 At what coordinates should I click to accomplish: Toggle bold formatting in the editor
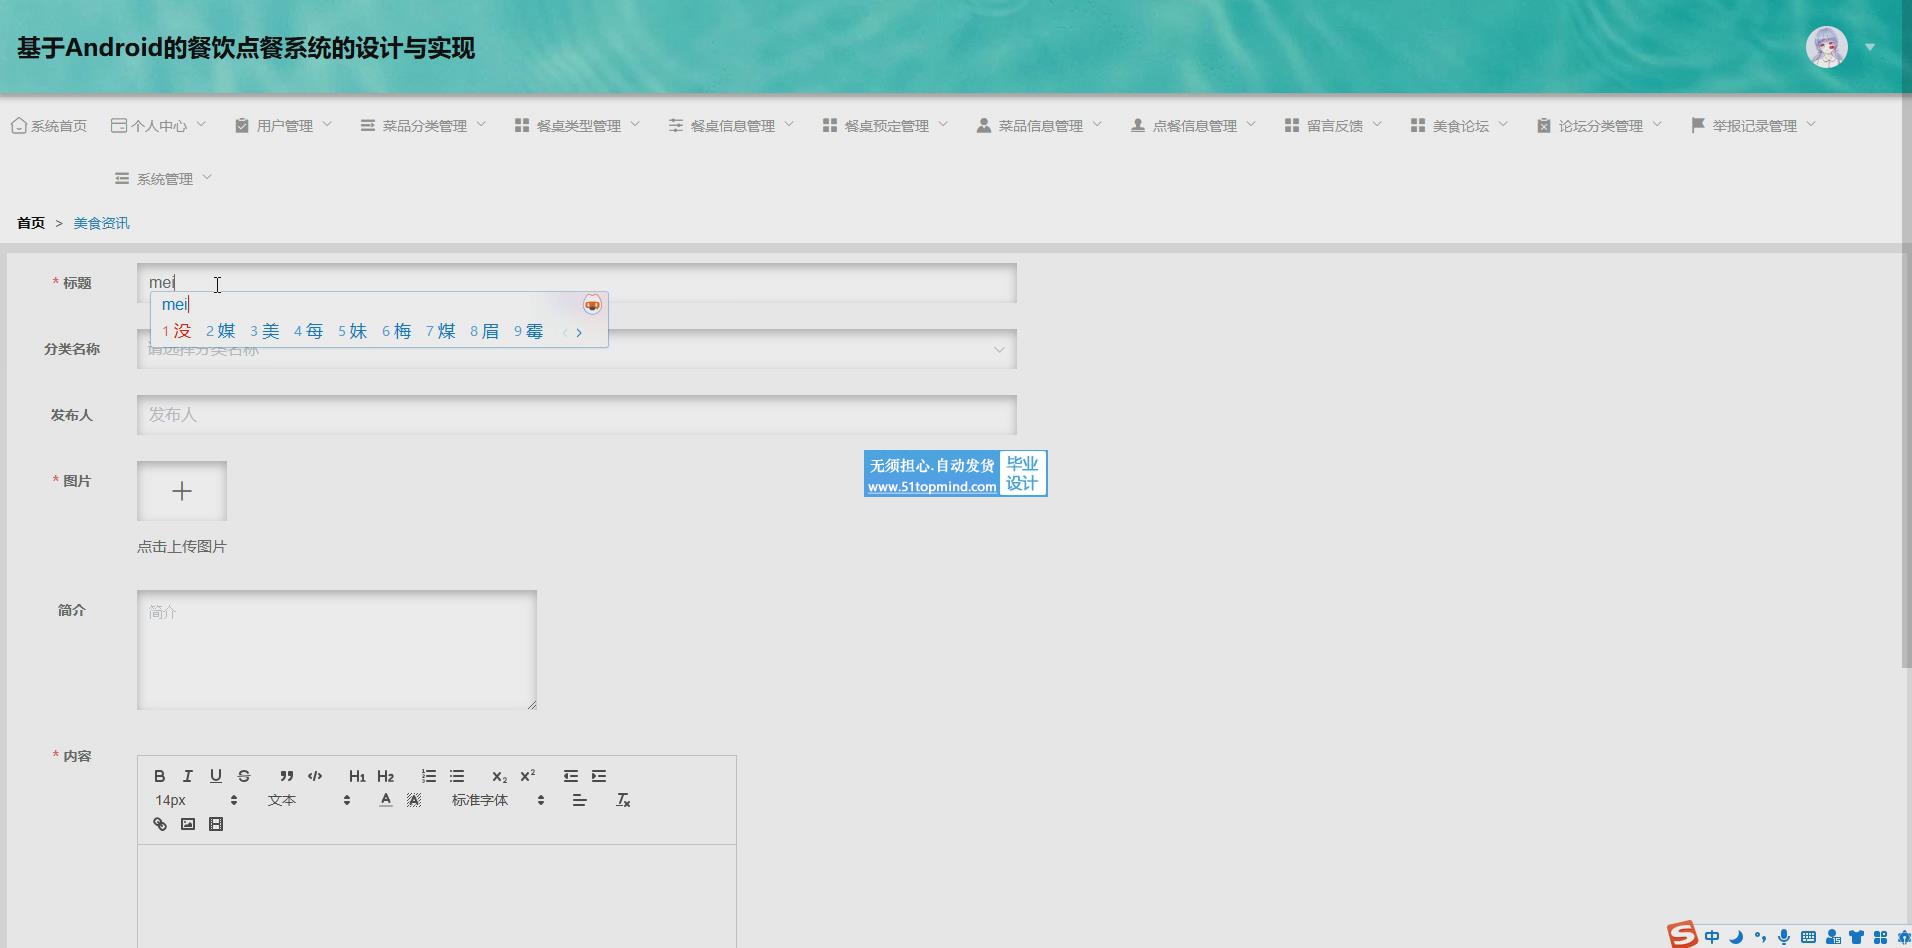pos(159,776)
